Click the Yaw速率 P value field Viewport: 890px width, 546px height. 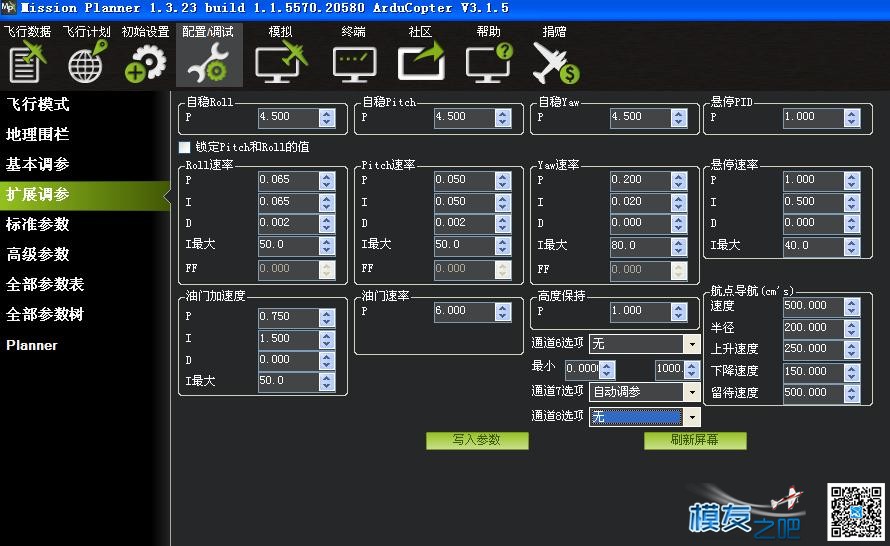[640, 180]
